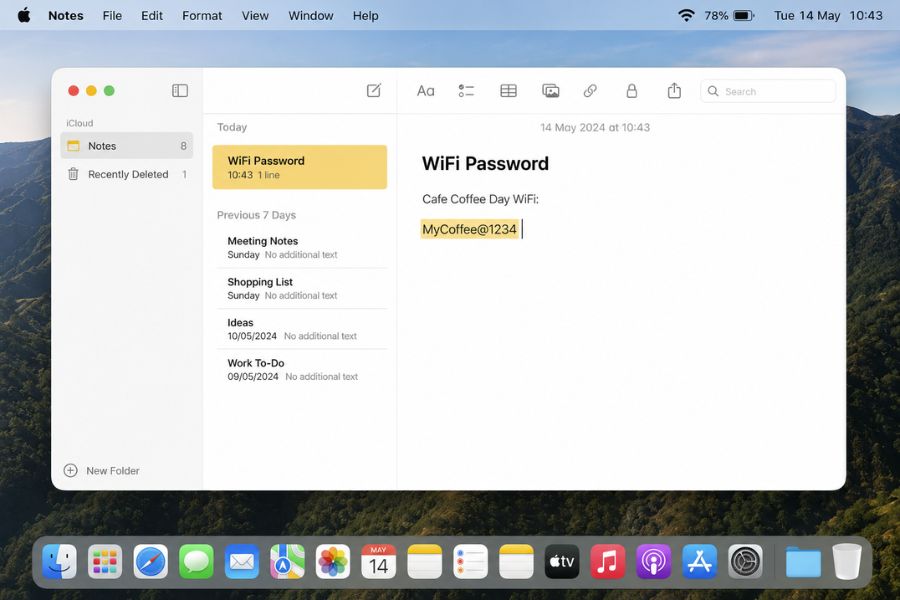
Task: Open the Edit menu
Action: 152,16
